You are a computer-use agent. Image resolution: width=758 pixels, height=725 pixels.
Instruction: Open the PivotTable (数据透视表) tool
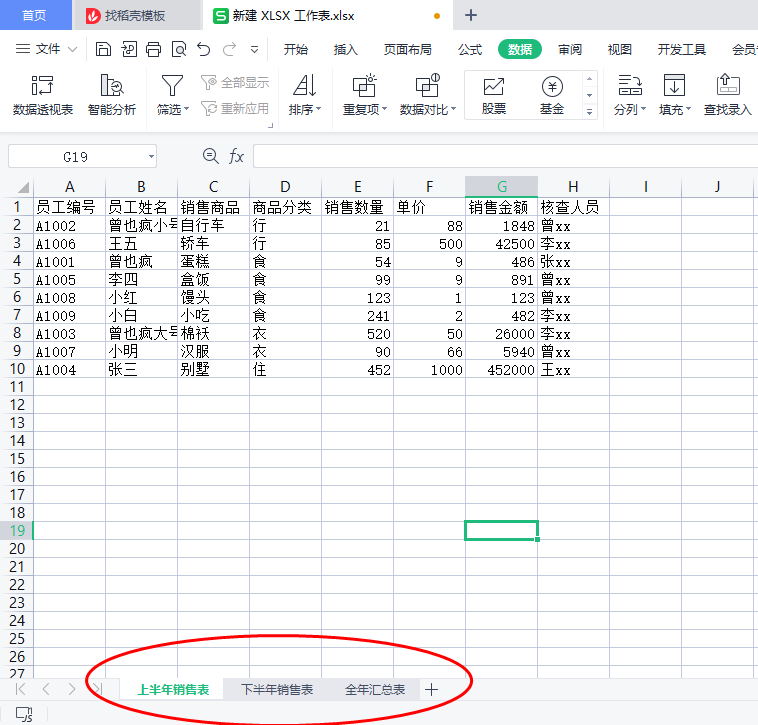(x=43, y=95)
